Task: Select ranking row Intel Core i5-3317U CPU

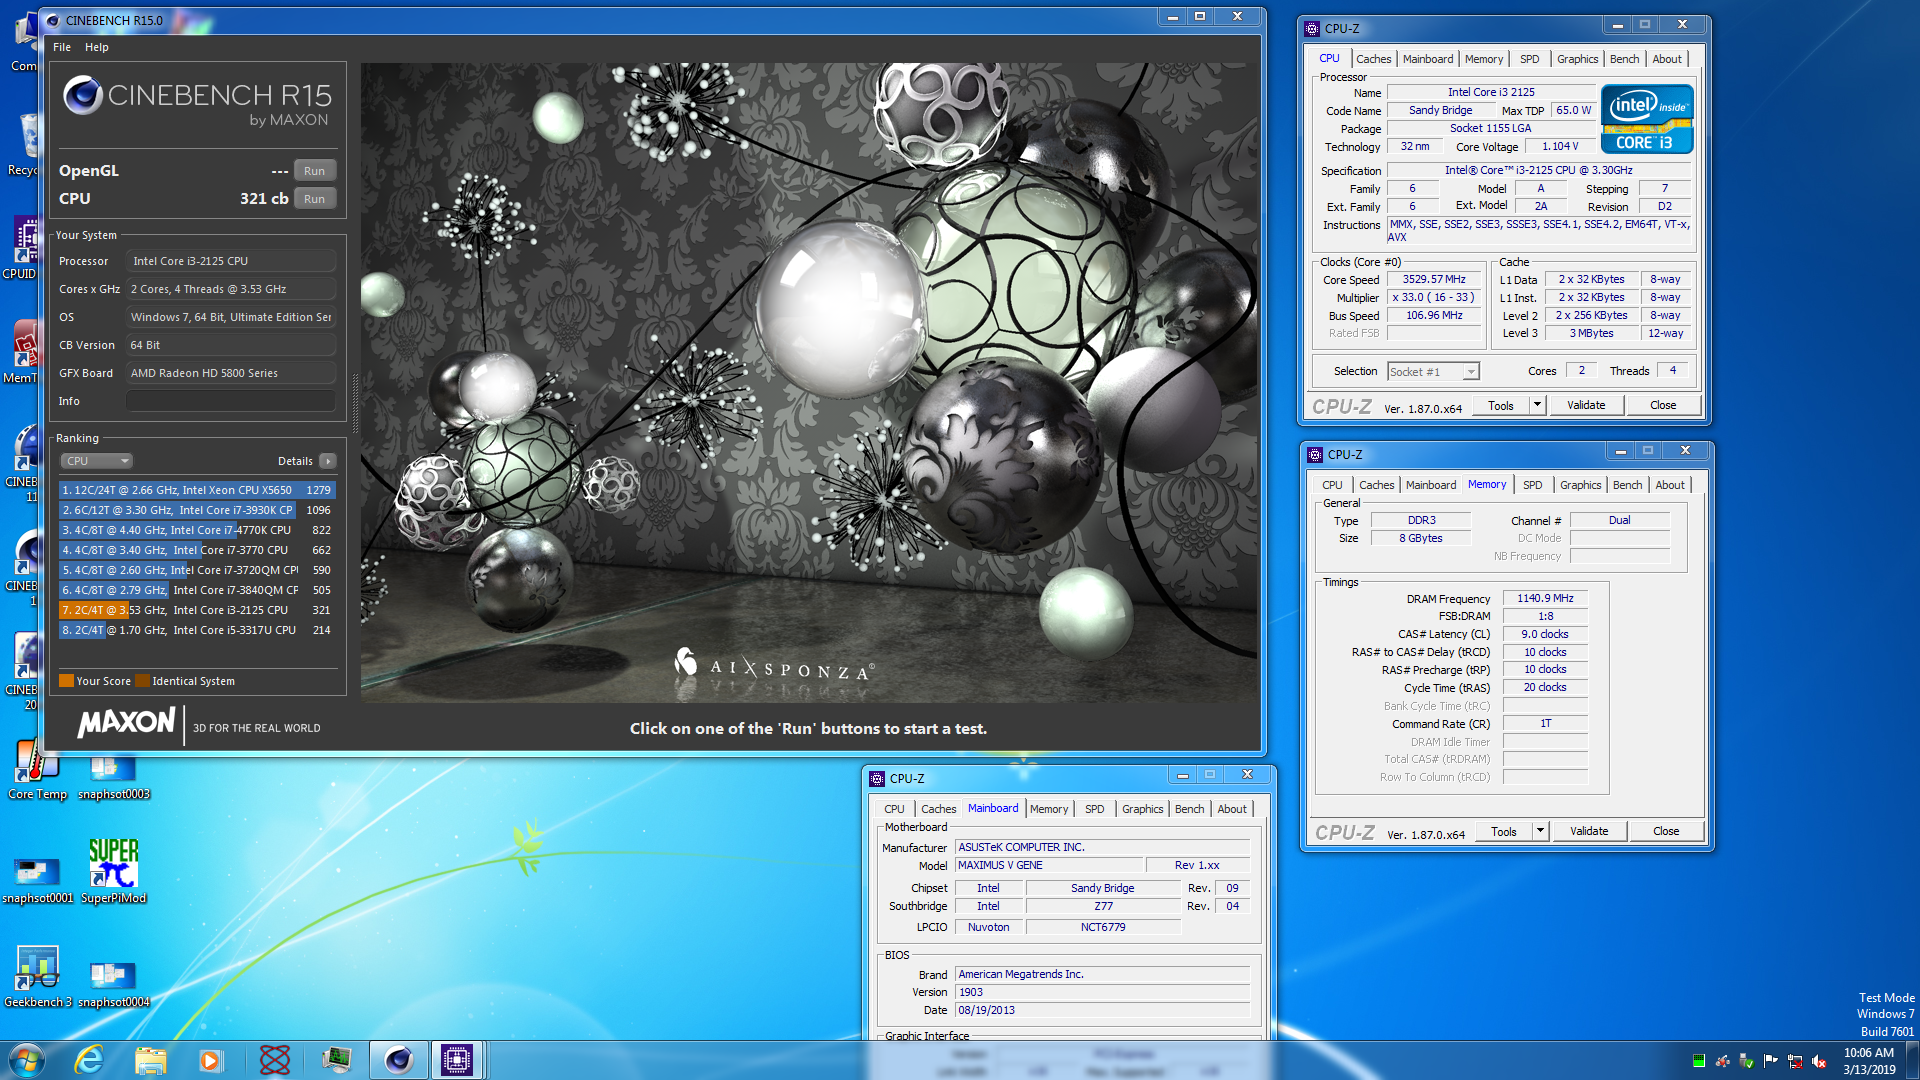Action: tap(197, 630)
